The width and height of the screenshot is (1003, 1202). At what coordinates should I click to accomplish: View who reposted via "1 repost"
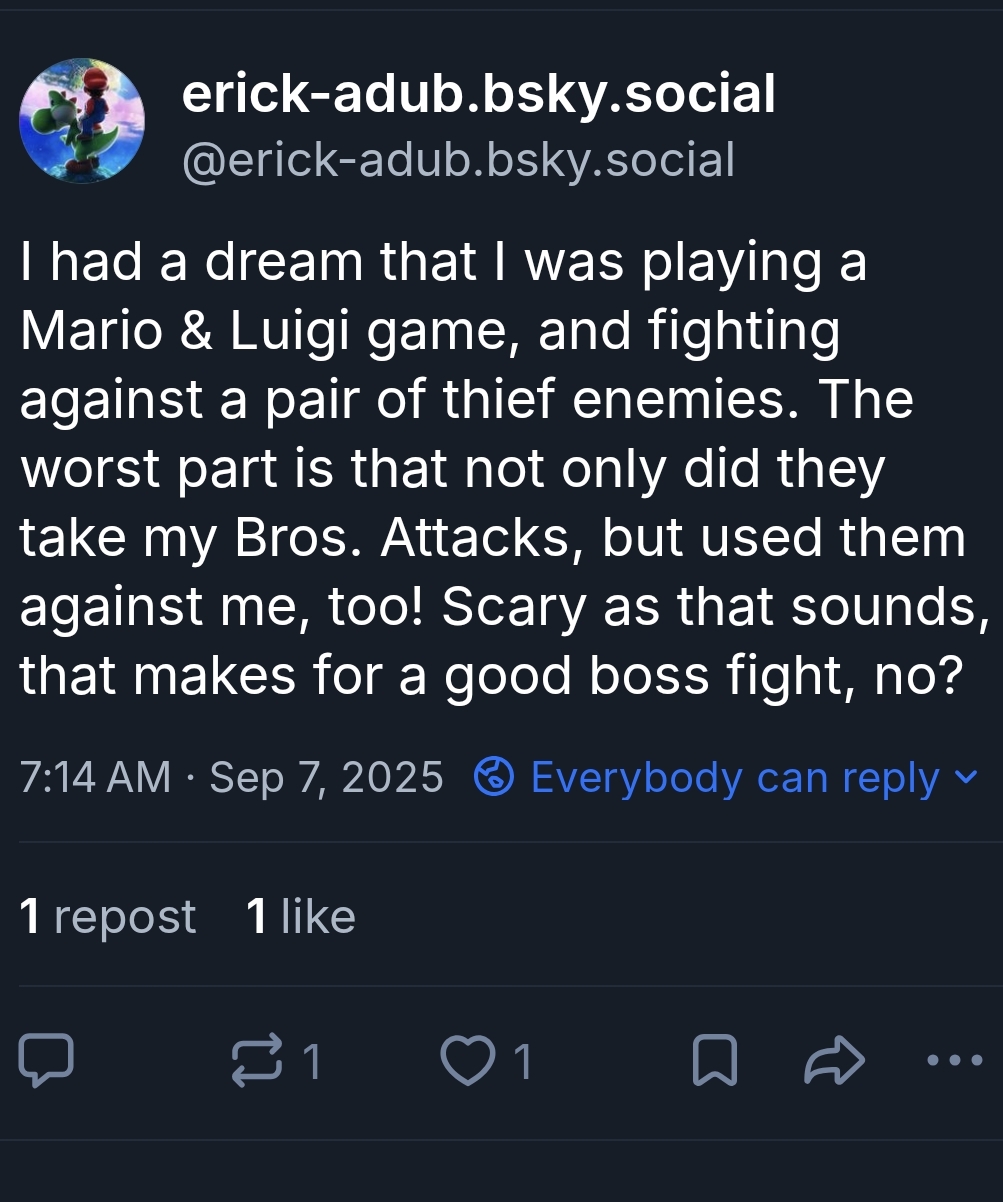[x=108, y=916]
